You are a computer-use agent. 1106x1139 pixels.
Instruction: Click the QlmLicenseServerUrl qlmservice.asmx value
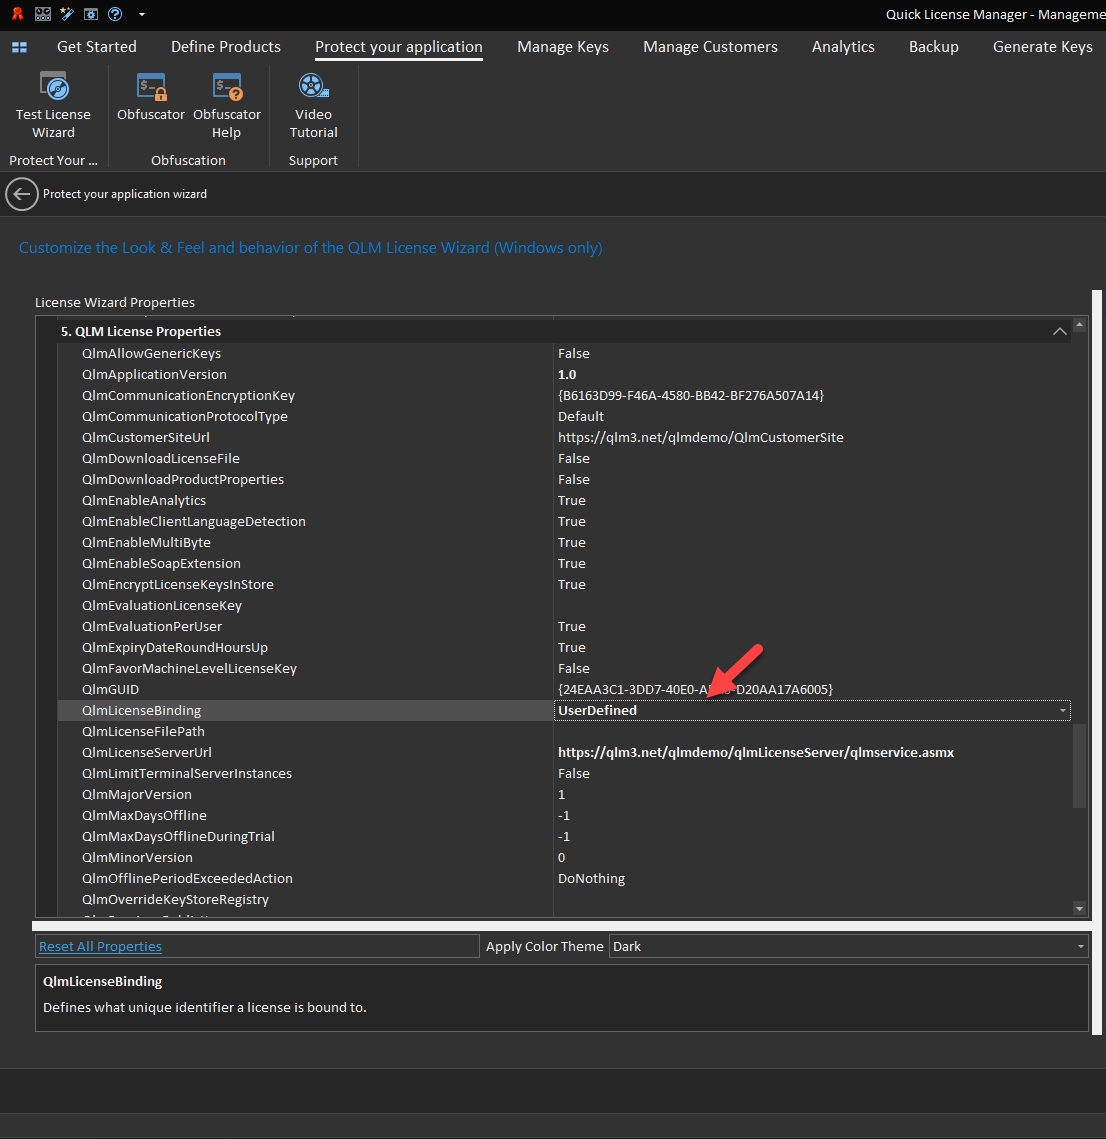pos(756,753)
